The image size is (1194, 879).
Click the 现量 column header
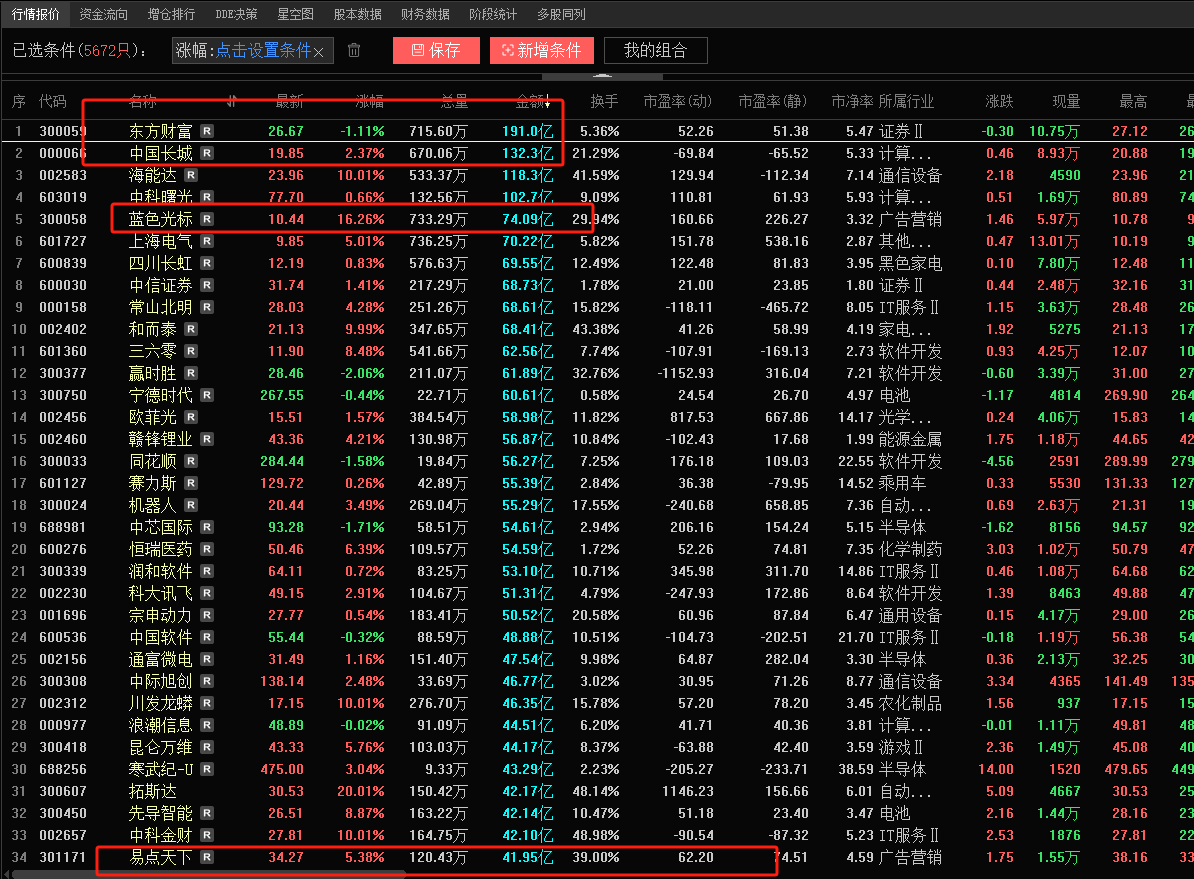pos(1066,101)
